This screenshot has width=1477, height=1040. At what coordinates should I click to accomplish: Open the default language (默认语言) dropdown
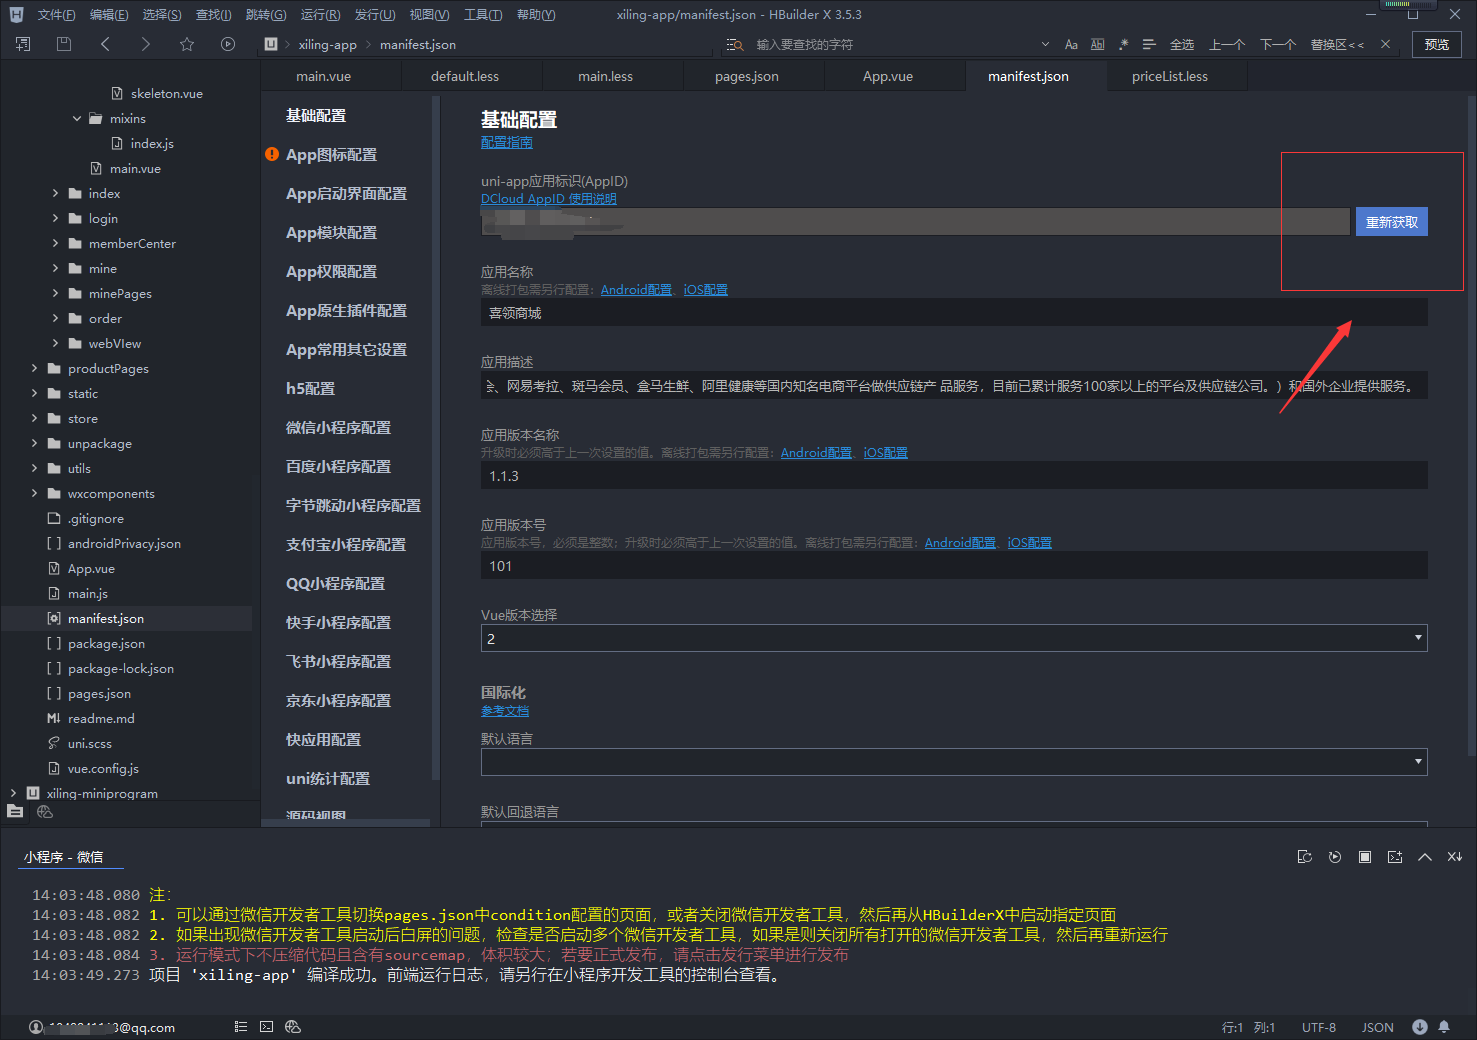[x=954, y=762]
